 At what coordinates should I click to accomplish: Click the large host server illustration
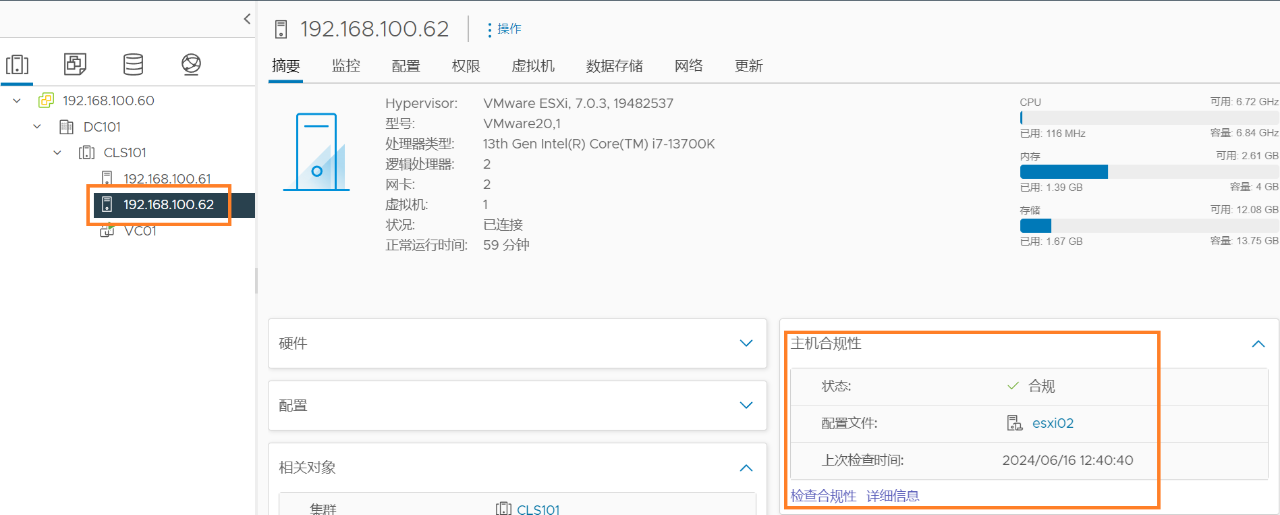316,151
